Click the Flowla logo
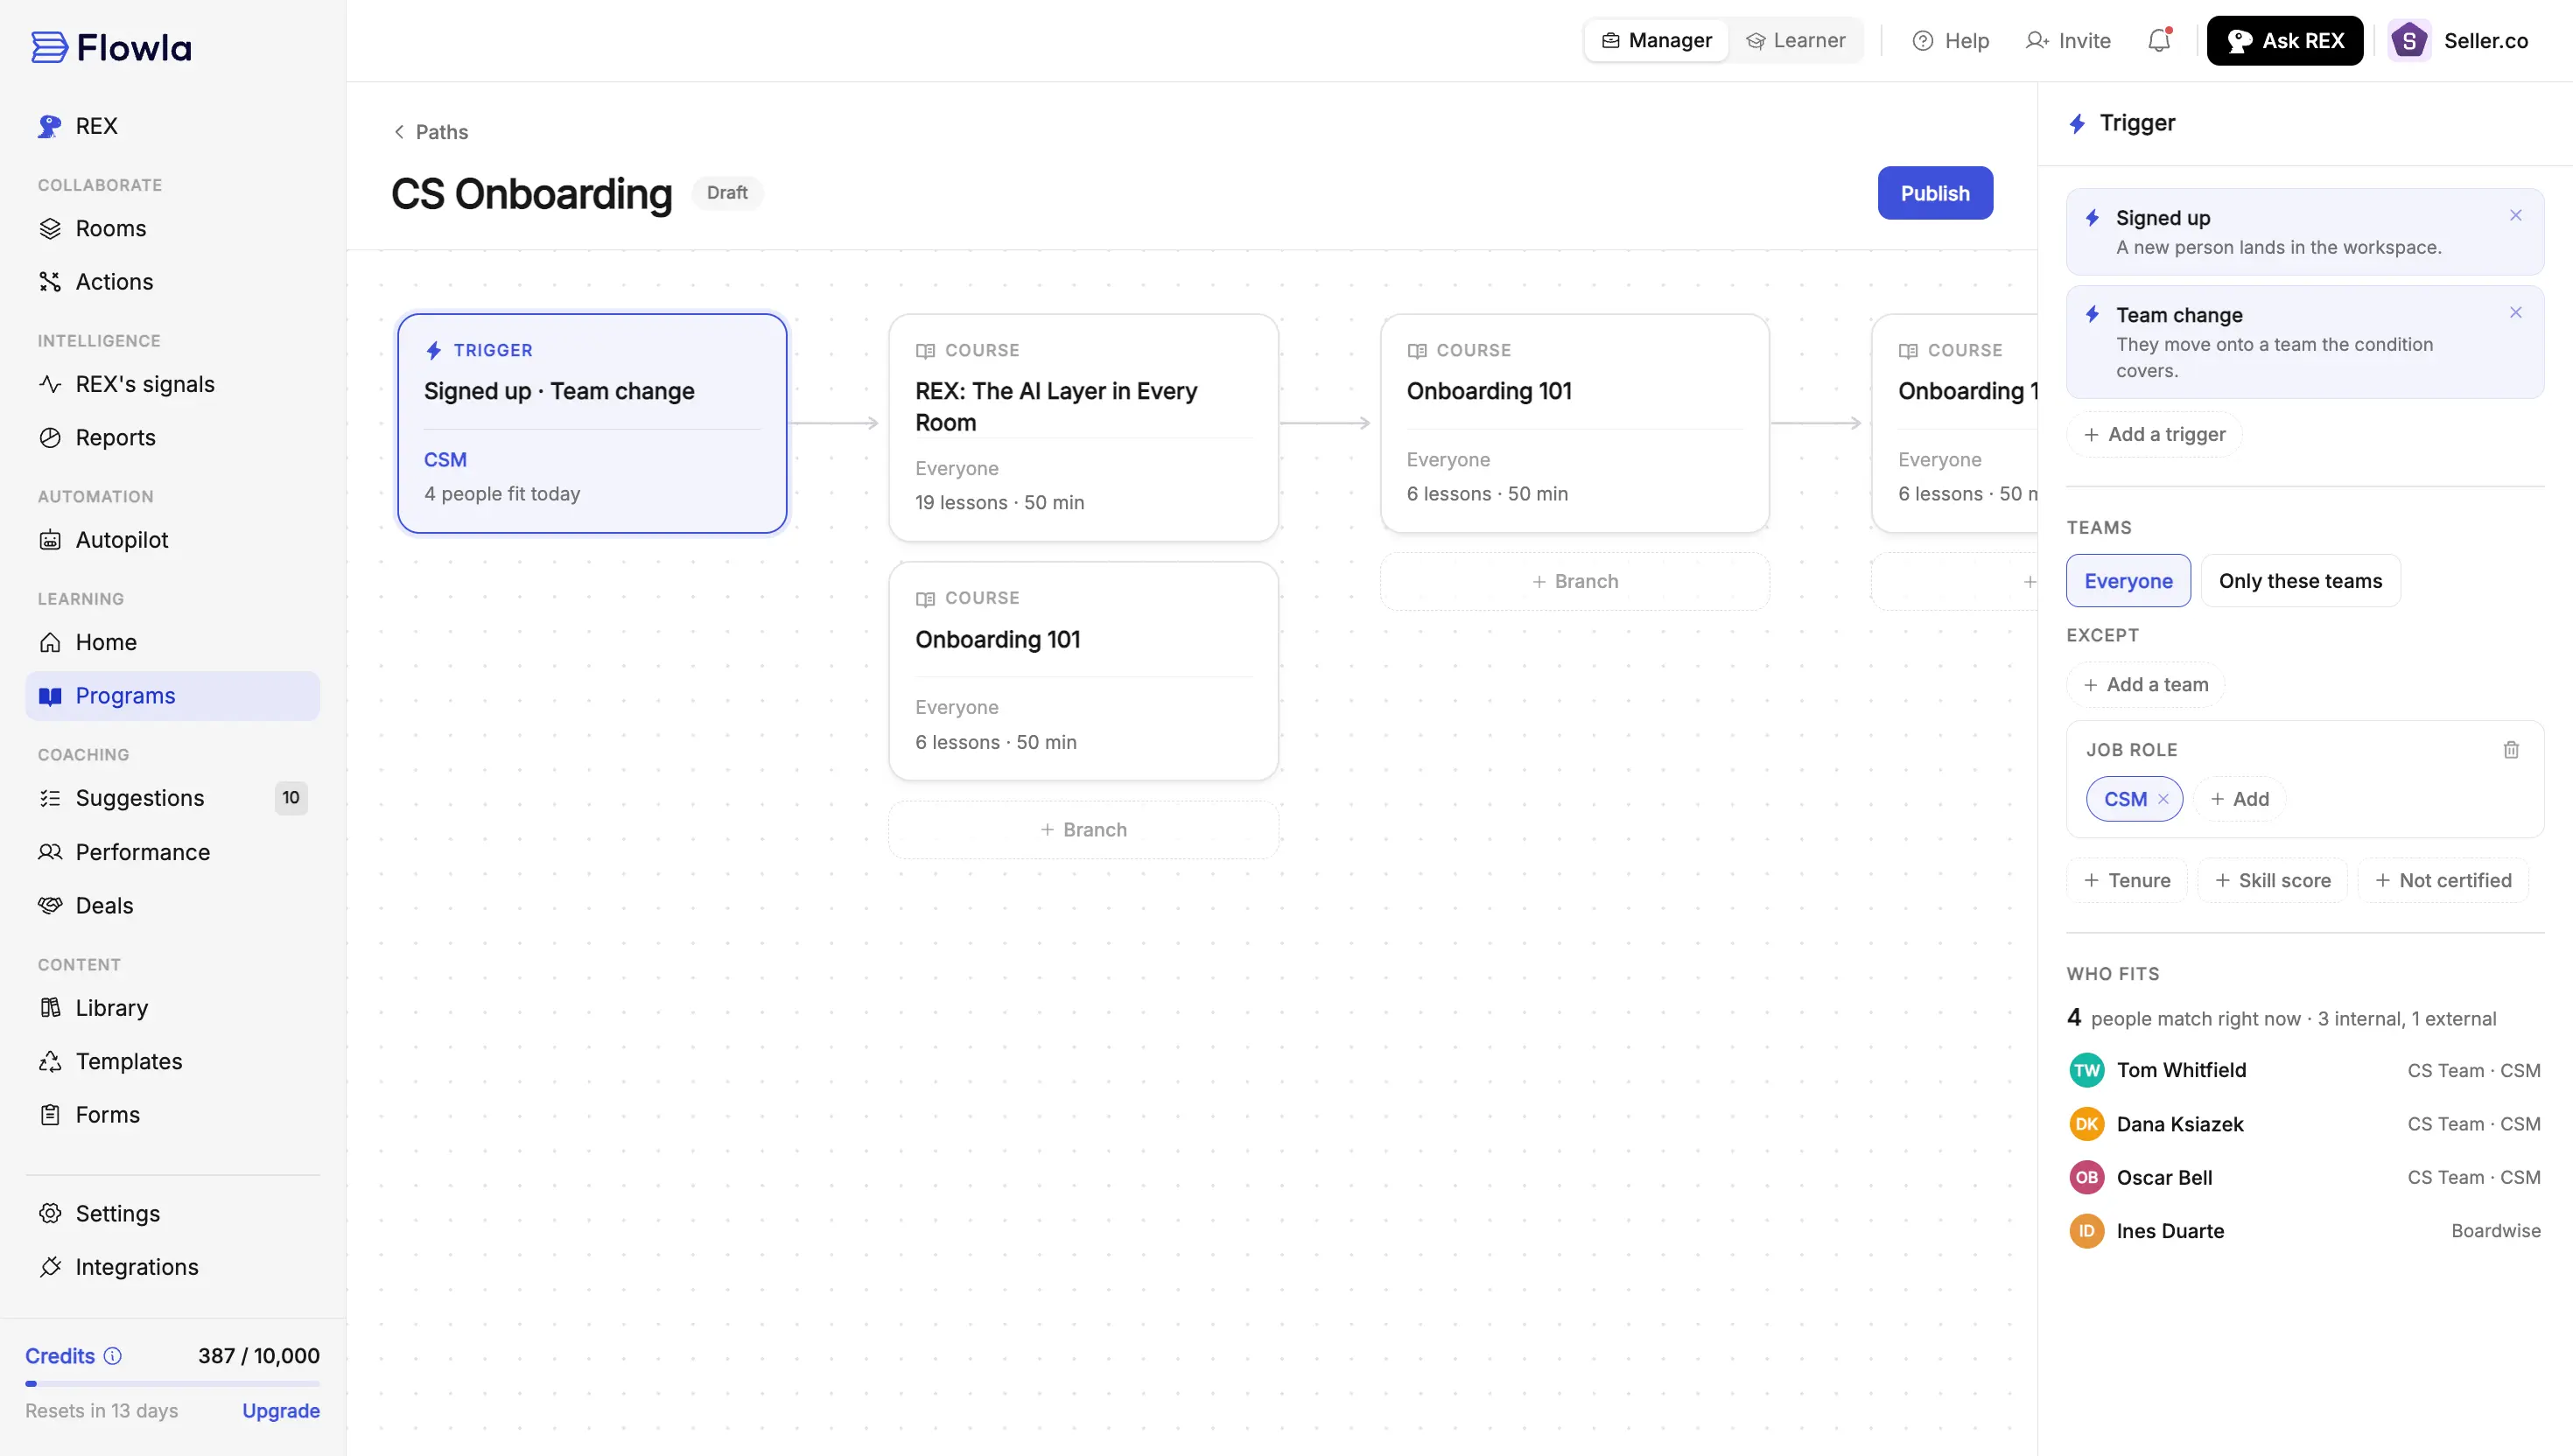The width and height of the screenshot is (2573, 1456). 111,47
